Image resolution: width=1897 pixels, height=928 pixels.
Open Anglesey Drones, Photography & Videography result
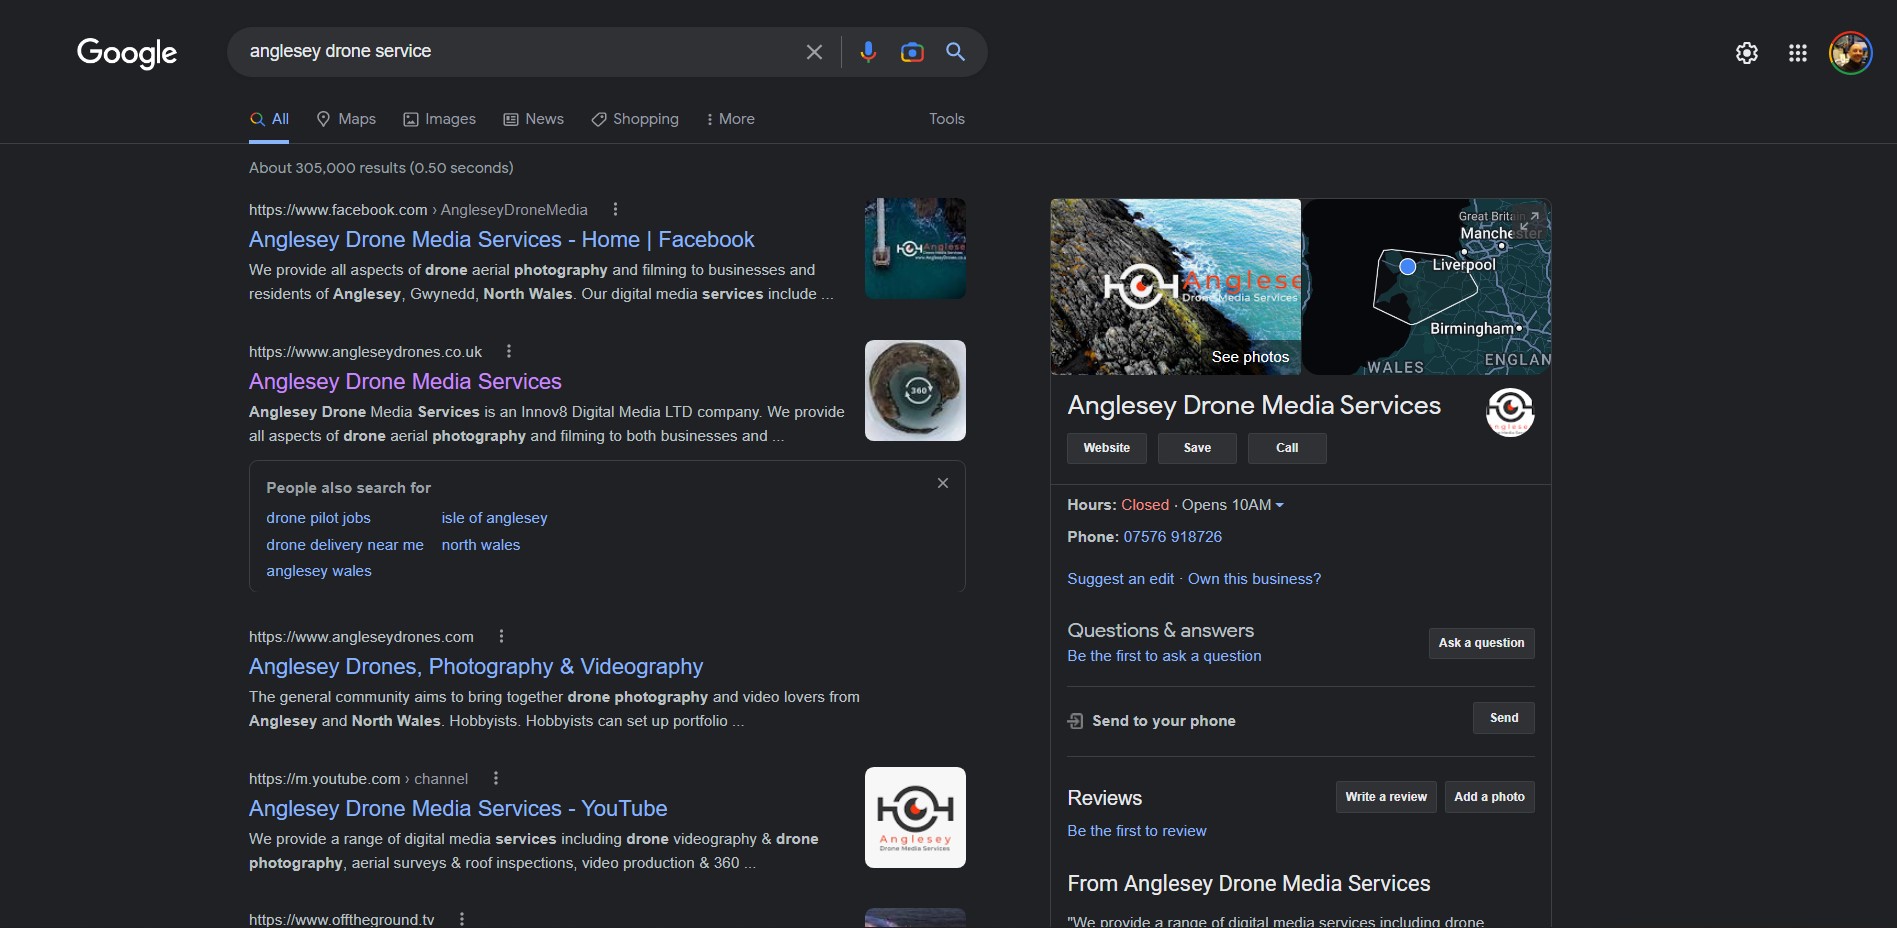coord(476,667)
